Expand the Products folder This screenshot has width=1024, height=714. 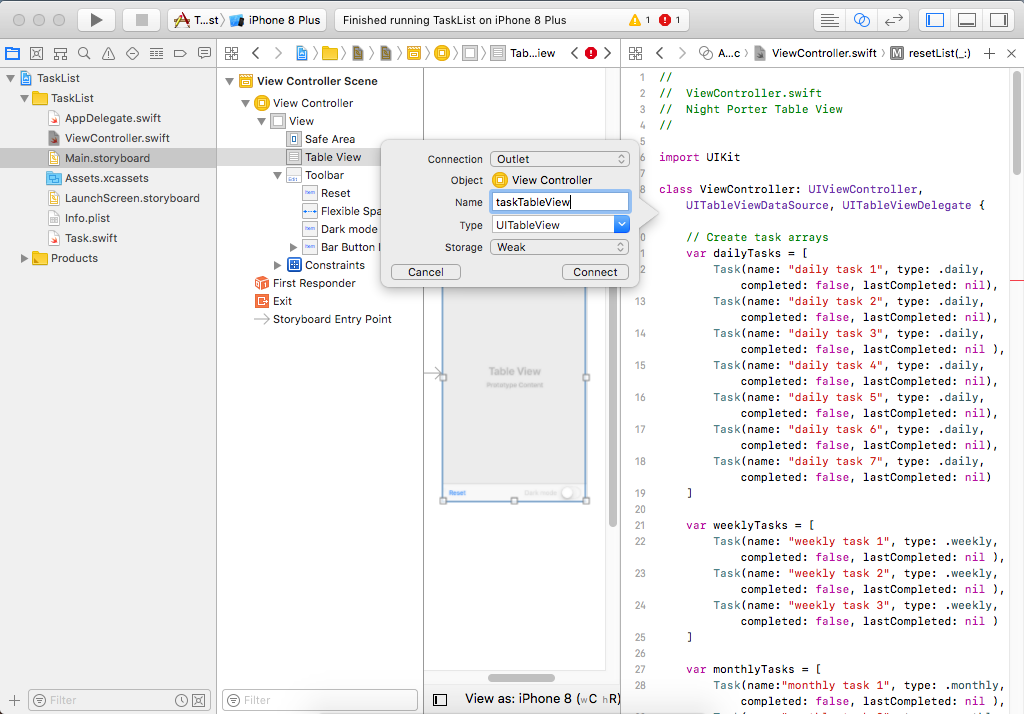coord(24,259)
